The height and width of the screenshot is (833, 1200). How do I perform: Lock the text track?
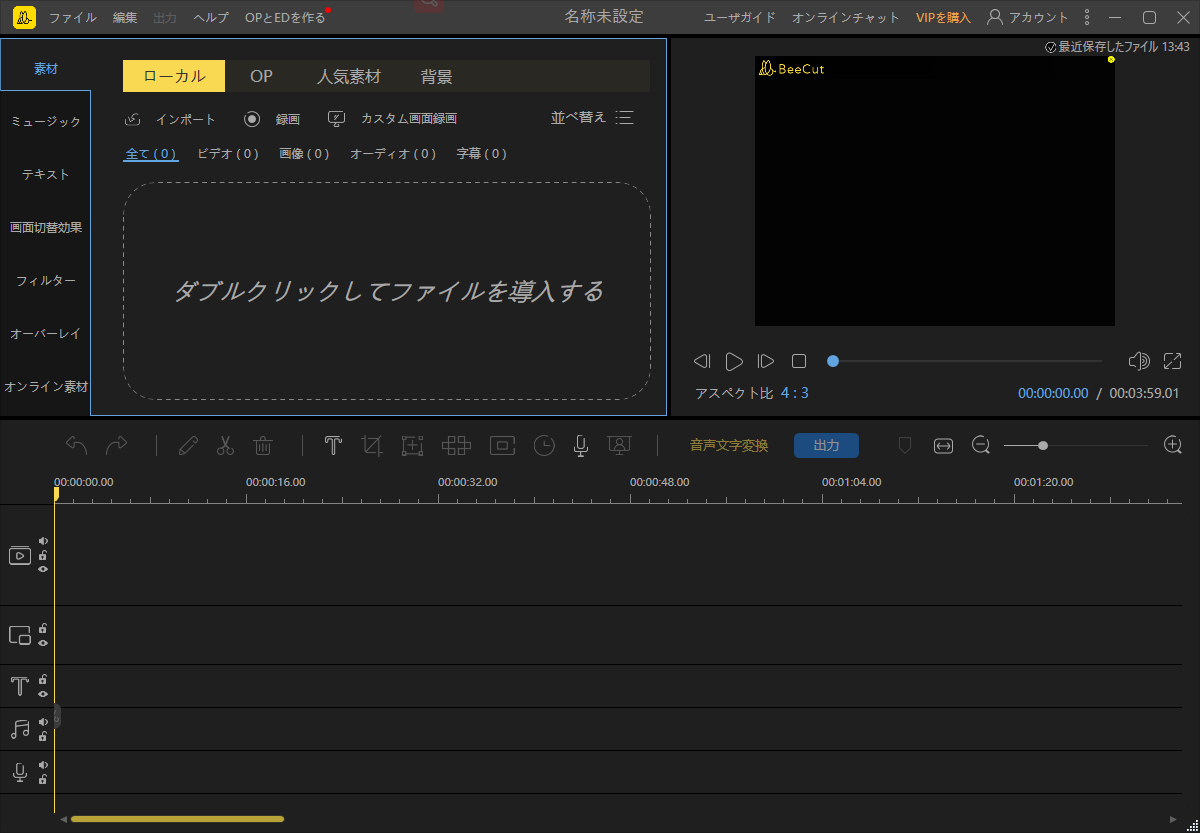(41, 681)
